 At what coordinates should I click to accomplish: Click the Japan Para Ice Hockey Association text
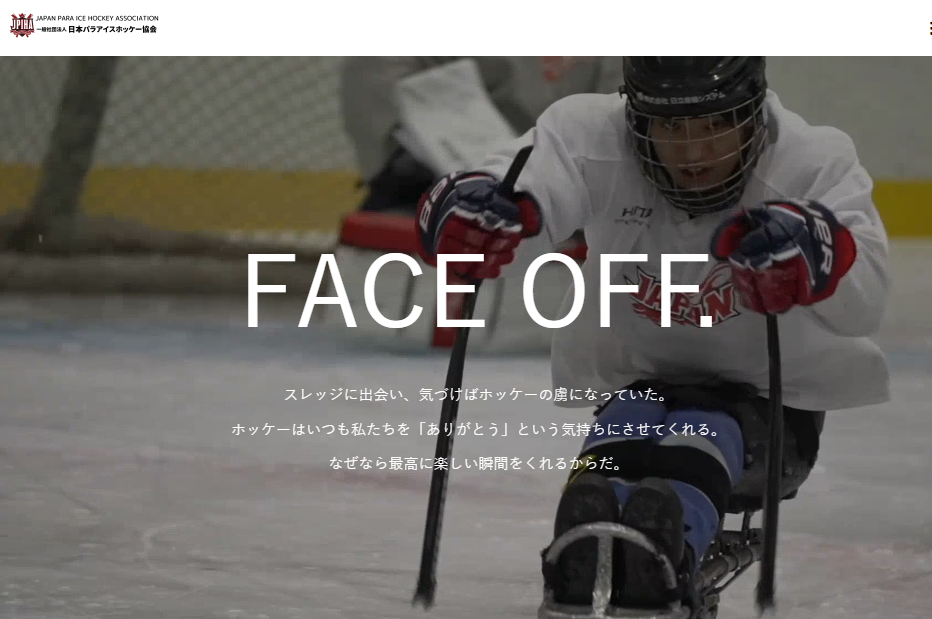click(97, 18)
